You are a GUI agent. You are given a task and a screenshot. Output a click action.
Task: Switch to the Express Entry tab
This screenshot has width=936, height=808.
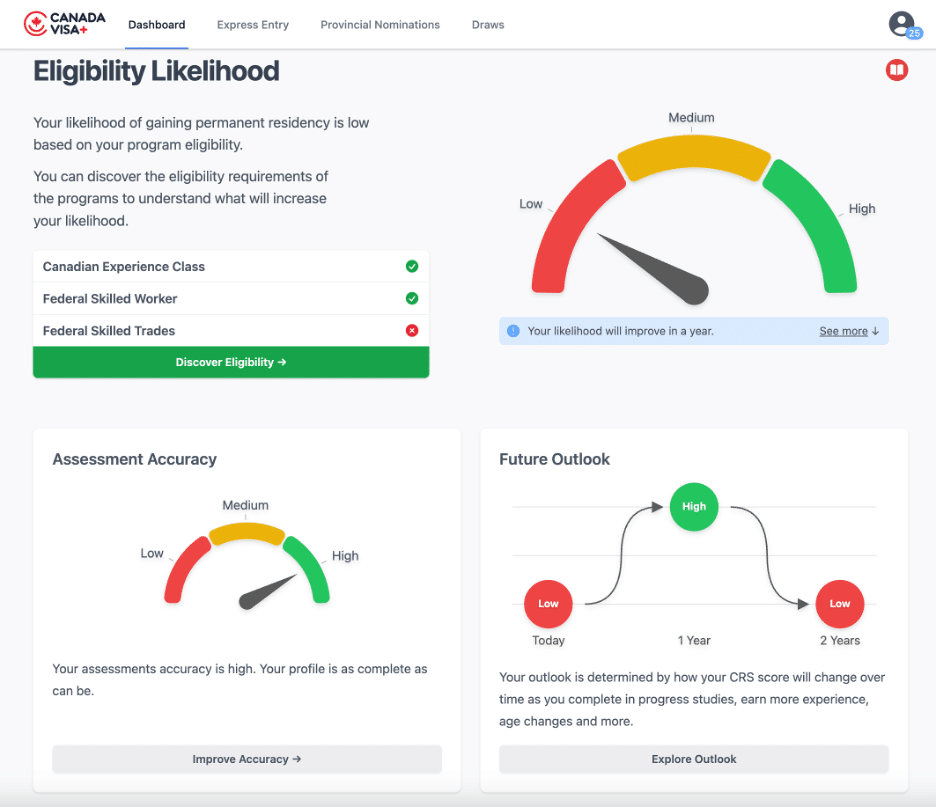click(x=253, y=25)
